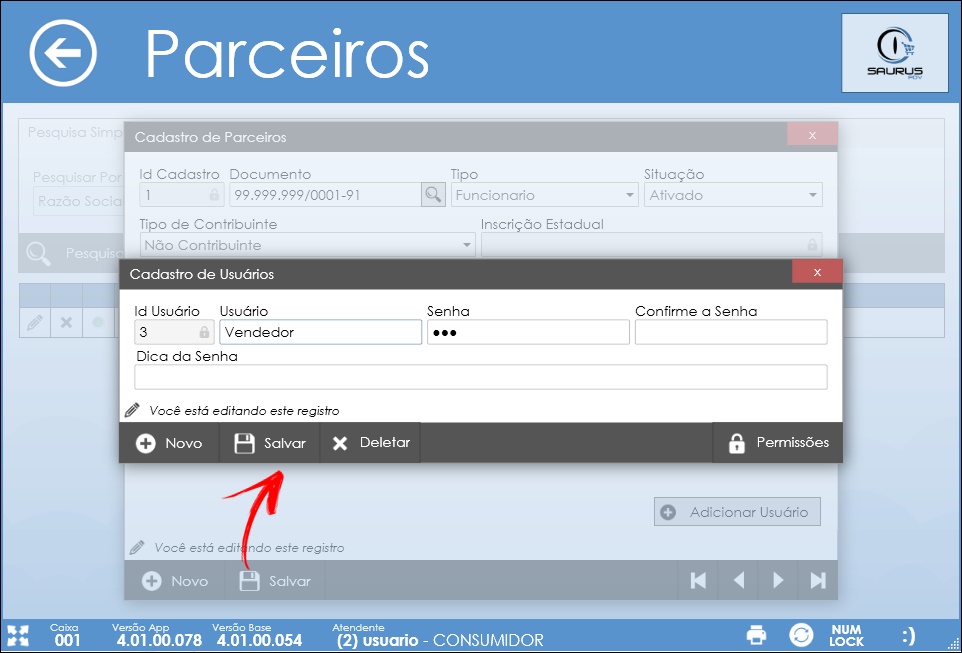
Task: Close the Cadastro de Usuários dialog
Action: click(817, 272)
